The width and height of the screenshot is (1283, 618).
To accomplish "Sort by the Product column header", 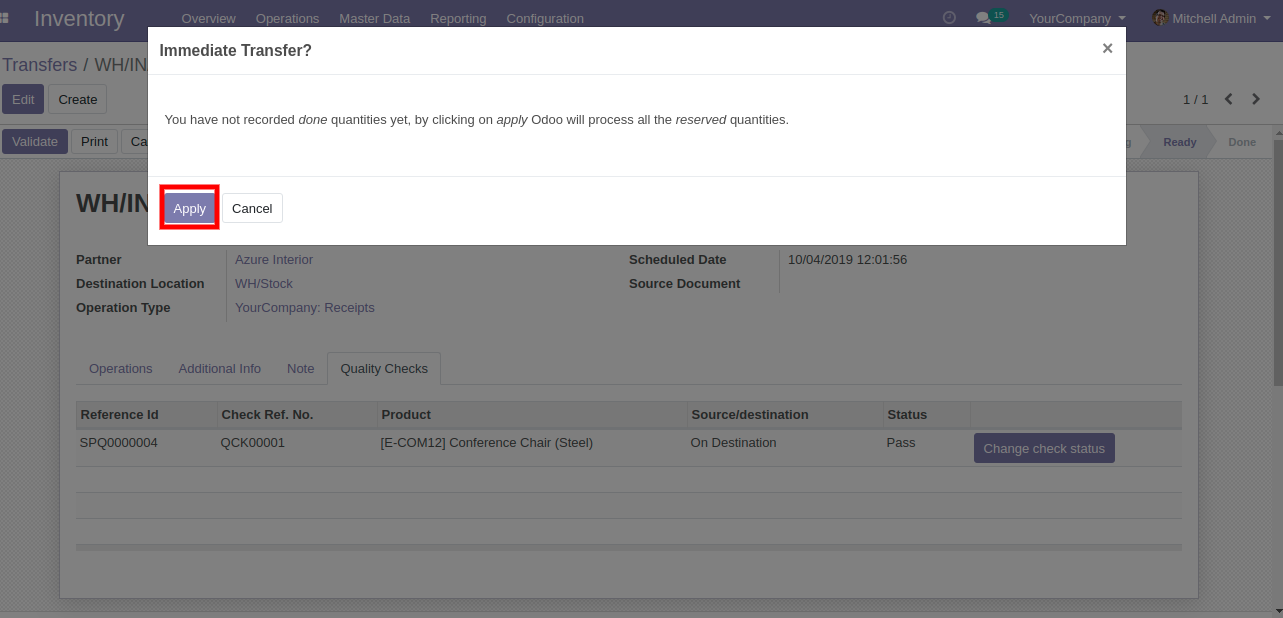I will point(406,414).
